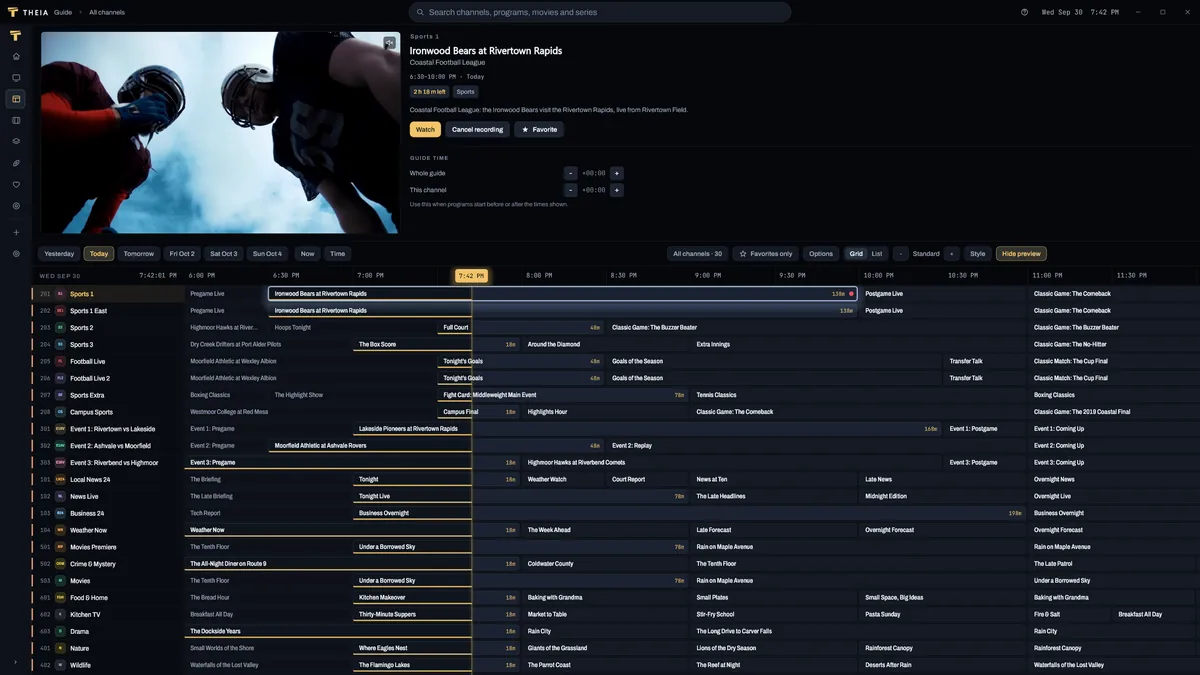Open Home from the left sidebar
The width and height of the screenshot is (1200, 675).
coord(16,56)
